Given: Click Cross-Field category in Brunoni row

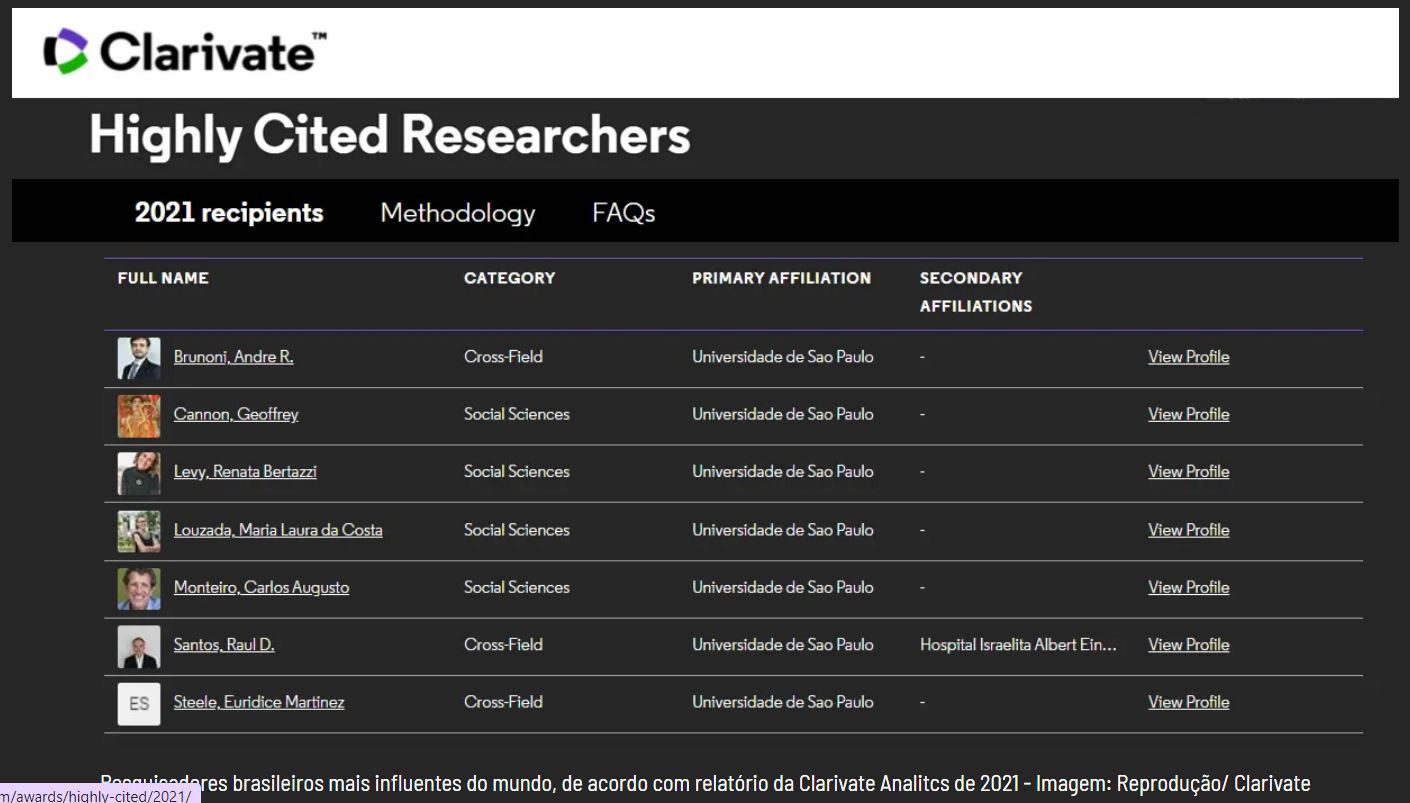Looking at the screenshot, I should pos(503,357).
